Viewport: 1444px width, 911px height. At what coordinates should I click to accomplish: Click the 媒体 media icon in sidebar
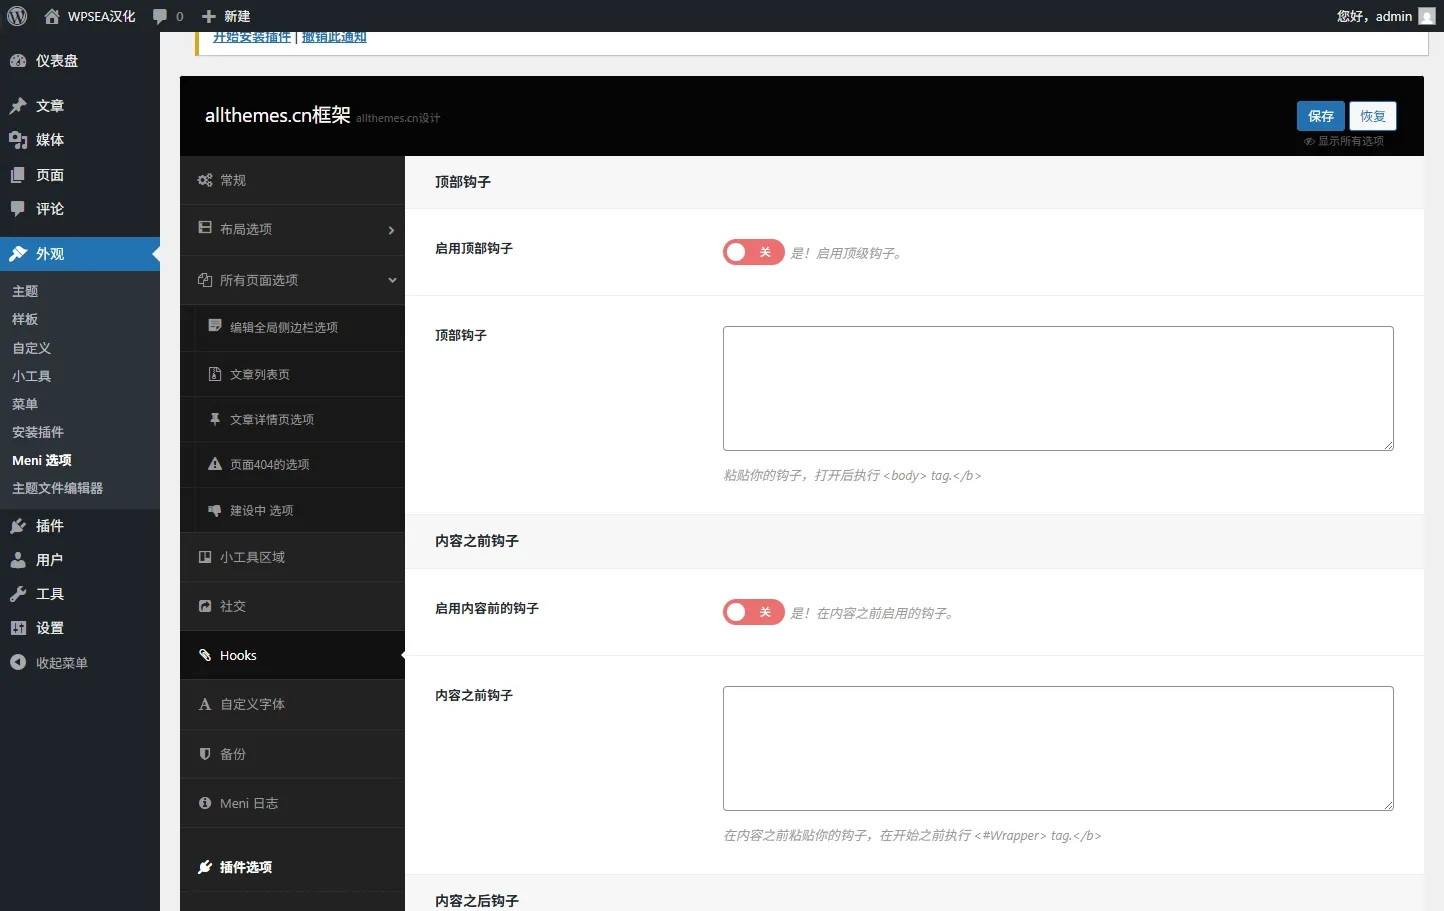tap(18, 140)
